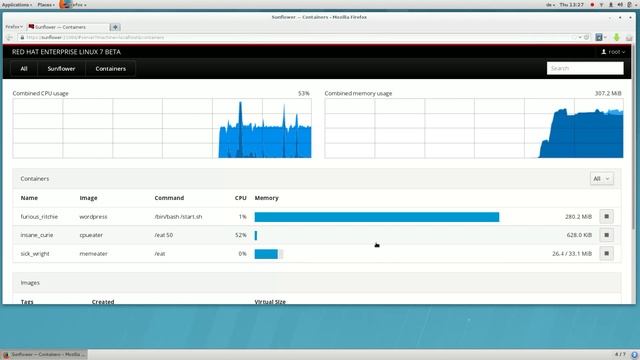The width and height of the screenshot is (640, 360).
Task: Click the red recording indicator in top panel
Action: tap(592, 5)
